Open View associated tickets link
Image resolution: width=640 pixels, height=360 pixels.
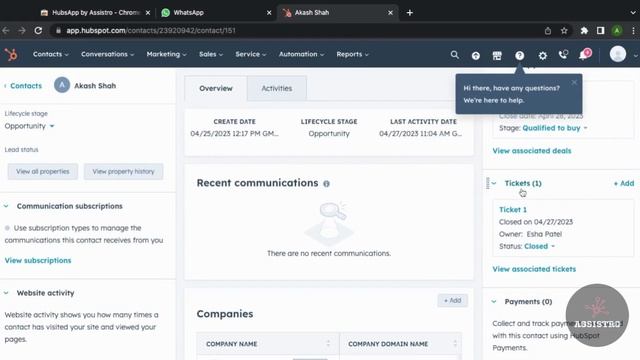coord(534,269)
